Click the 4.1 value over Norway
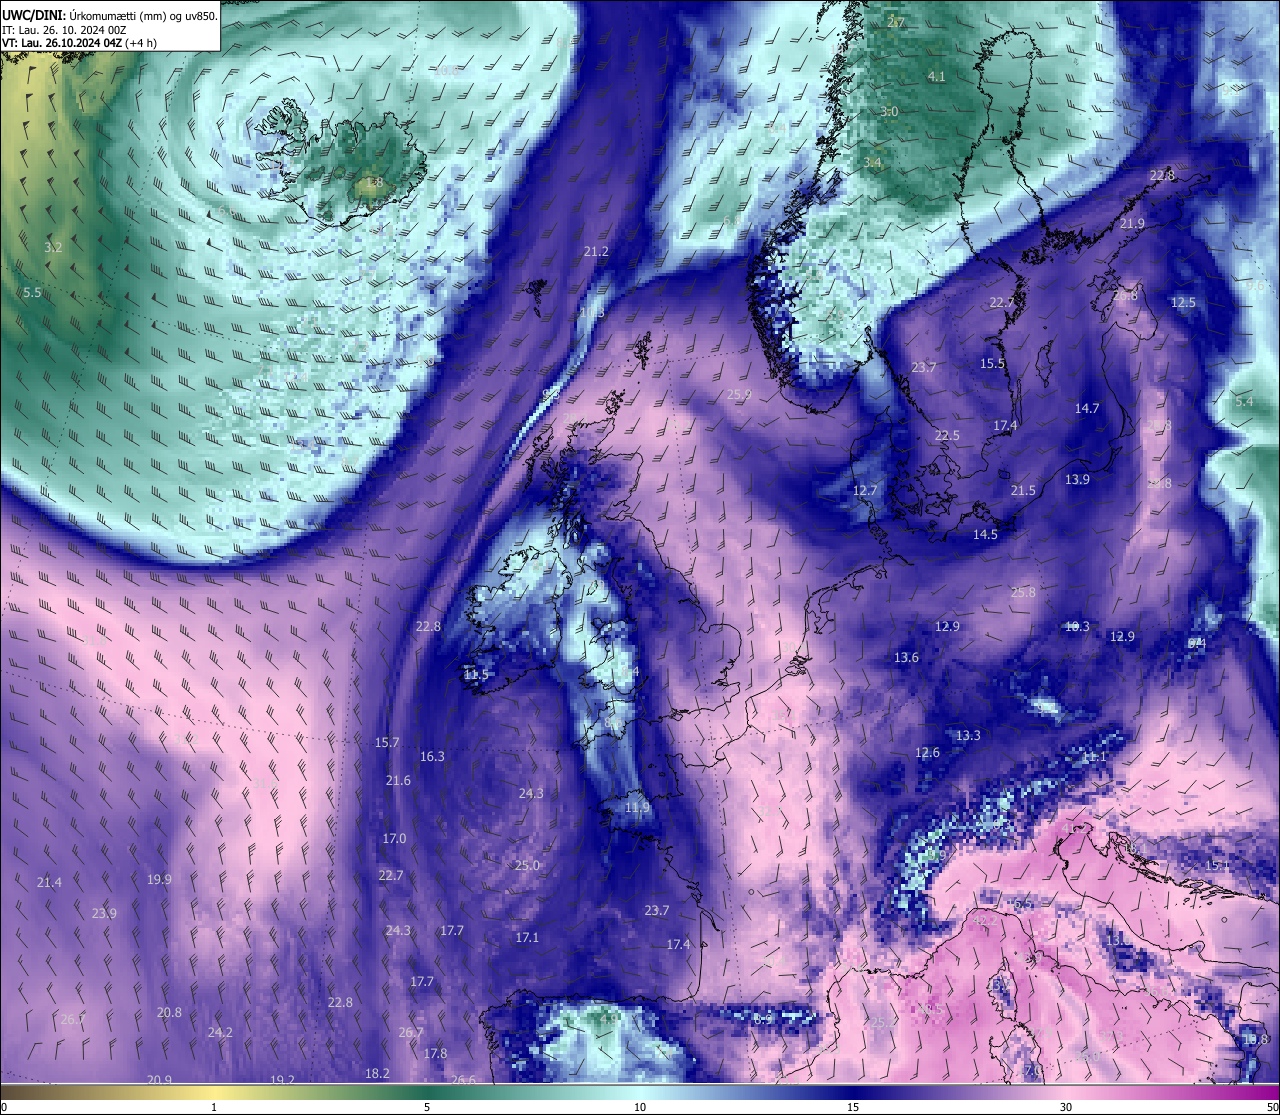This screenshot has height=1115, width=1280. (937, 76)
